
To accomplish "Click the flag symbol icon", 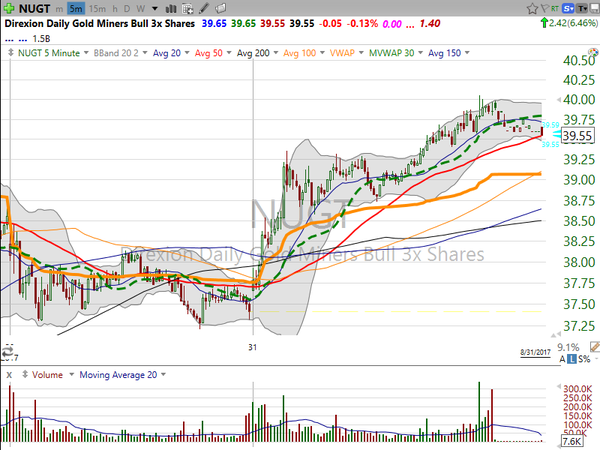I will 545,8.
